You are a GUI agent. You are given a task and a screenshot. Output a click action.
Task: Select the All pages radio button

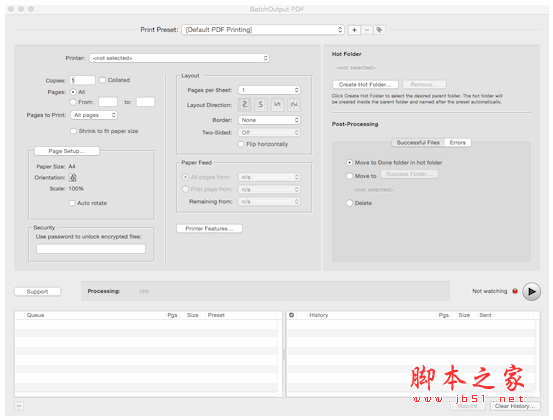pyautogui.click(x=73, y=92)
